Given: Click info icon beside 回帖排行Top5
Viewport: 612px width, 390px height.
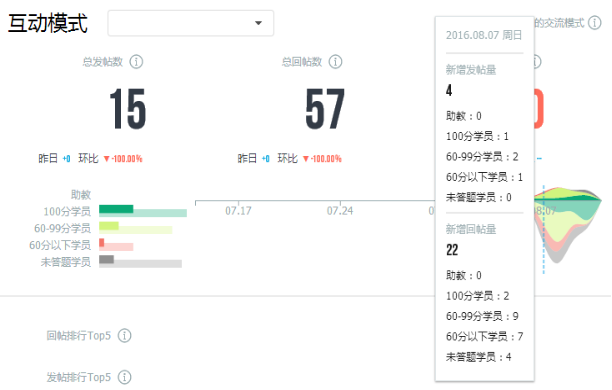Looking at the screenshot, I should click(125, 336).
